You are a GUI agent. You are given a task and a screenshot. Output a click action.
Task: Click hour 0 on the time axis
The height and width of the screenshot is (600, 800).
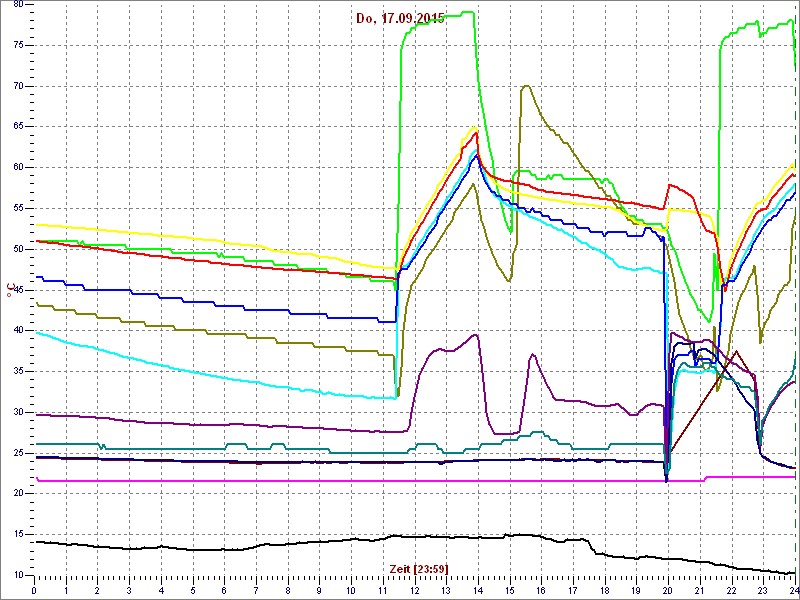(x=34, y=591)
